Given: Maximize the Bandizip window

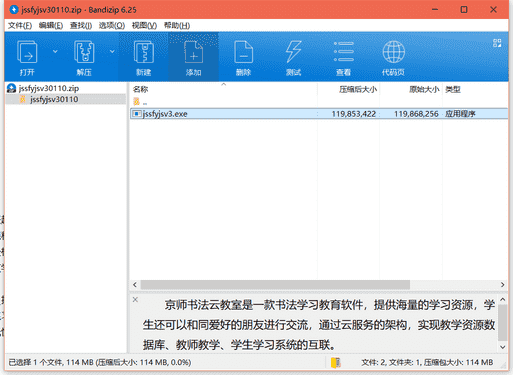Looking at the screenshot, I should 464,10.
